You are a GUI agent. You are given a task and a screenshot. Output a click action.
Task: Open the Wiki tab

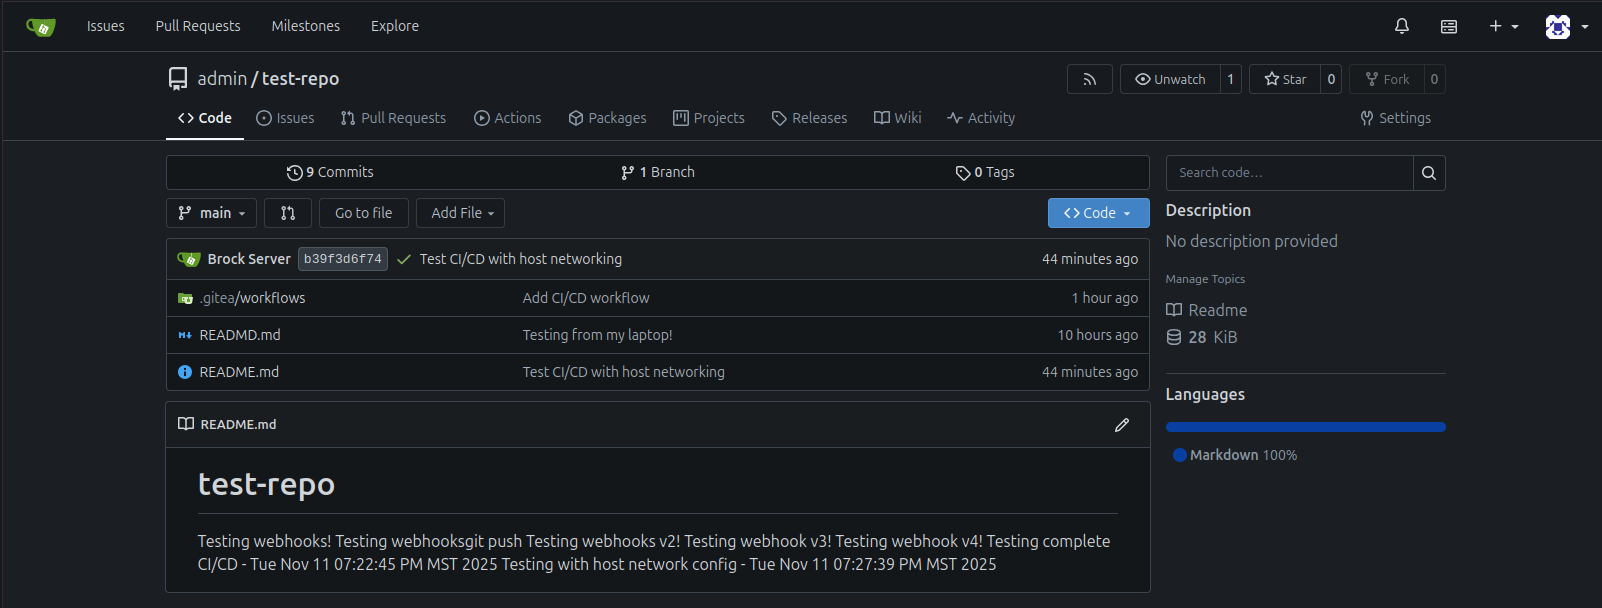tap(897, 118)
